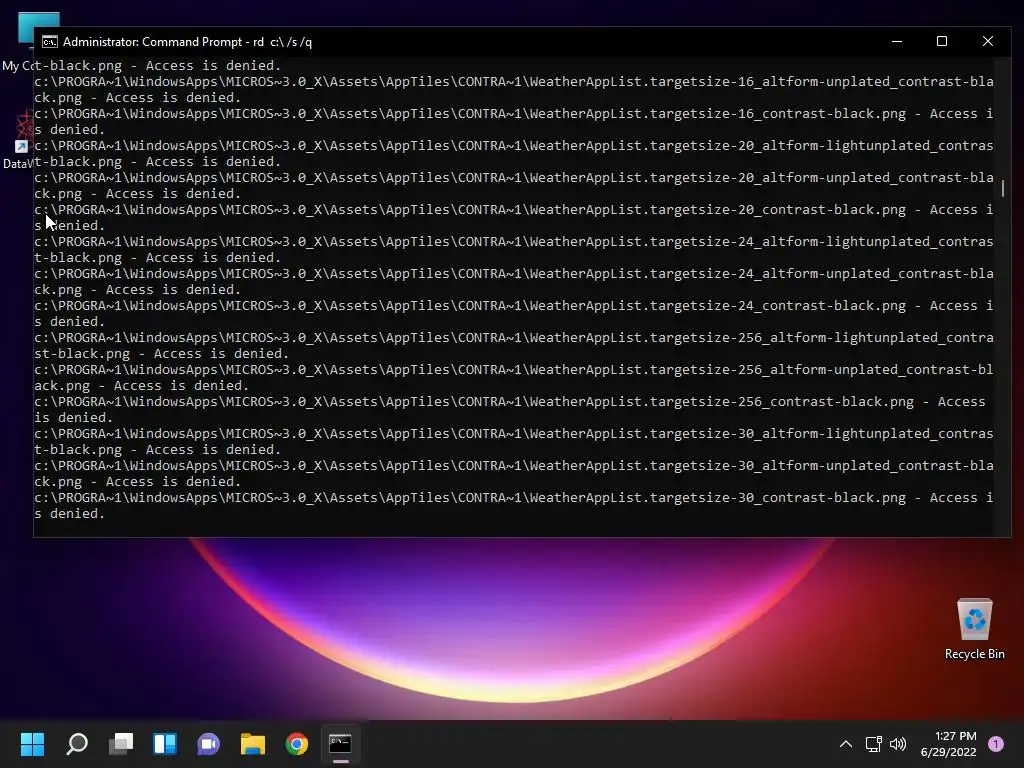
Task: Click the line 'WeatherAppList.targetsize-256_contrast-black.png'
Action: (722, 402)
